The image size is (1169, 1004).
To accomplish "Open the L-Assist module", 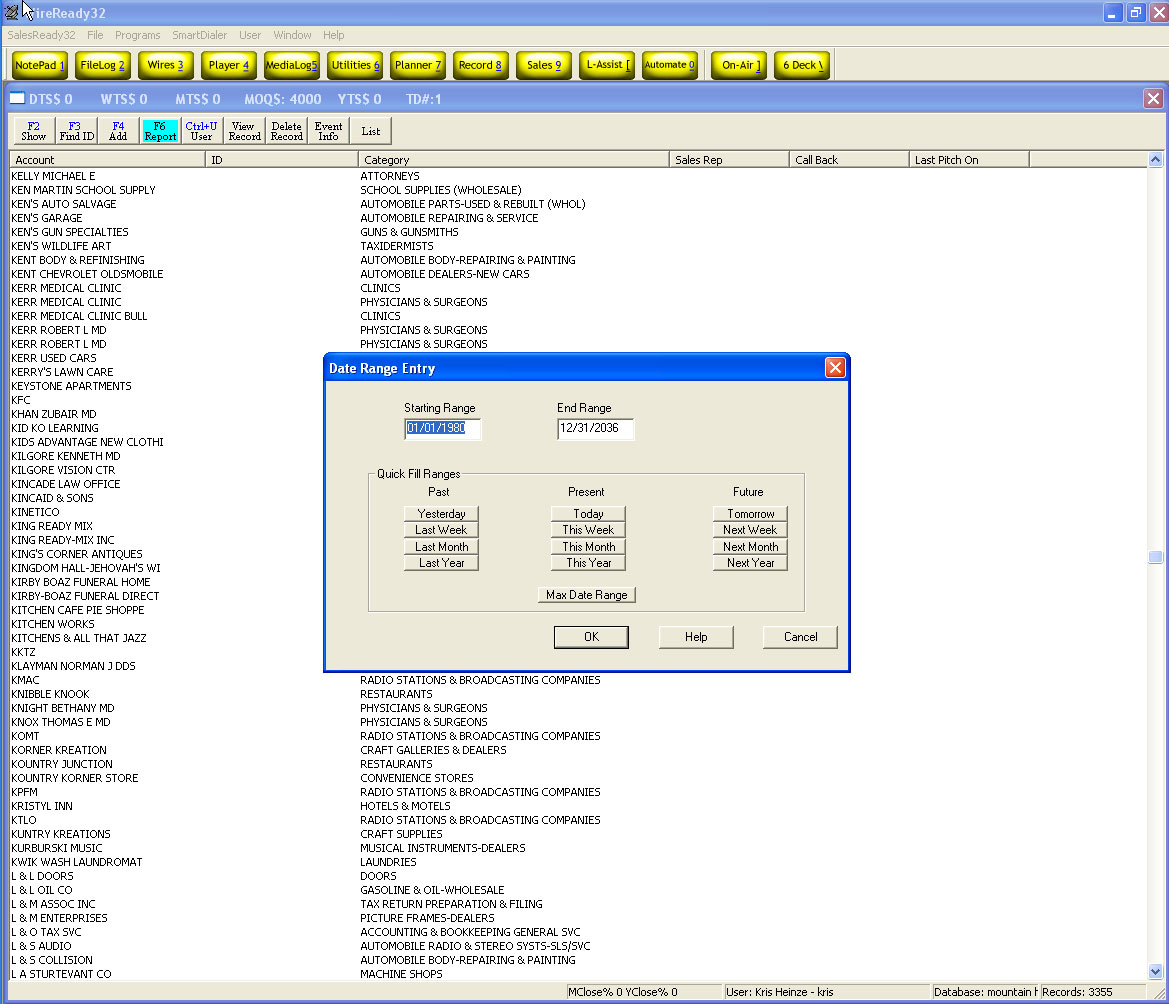I will (x=607, y=65).
